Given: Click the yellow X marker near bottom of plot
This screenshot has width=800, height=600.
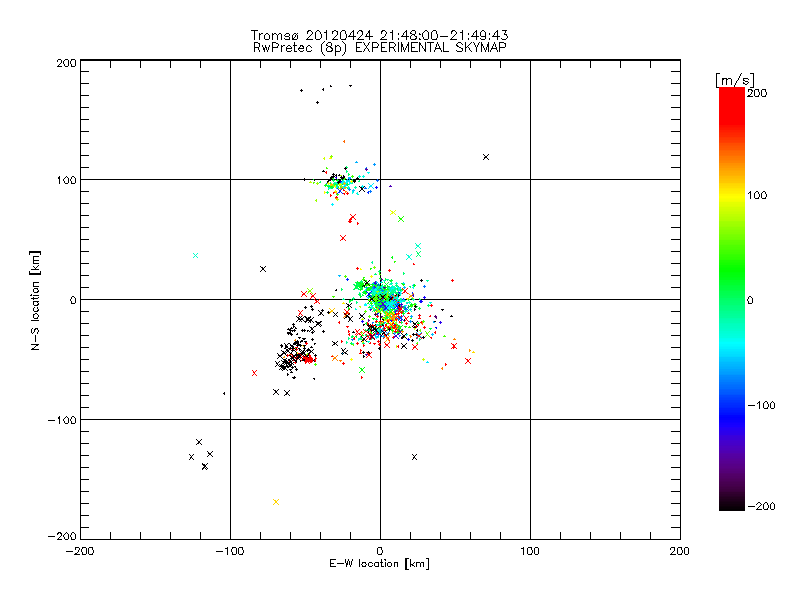Looking at the screenshot, I should (276, 502).
